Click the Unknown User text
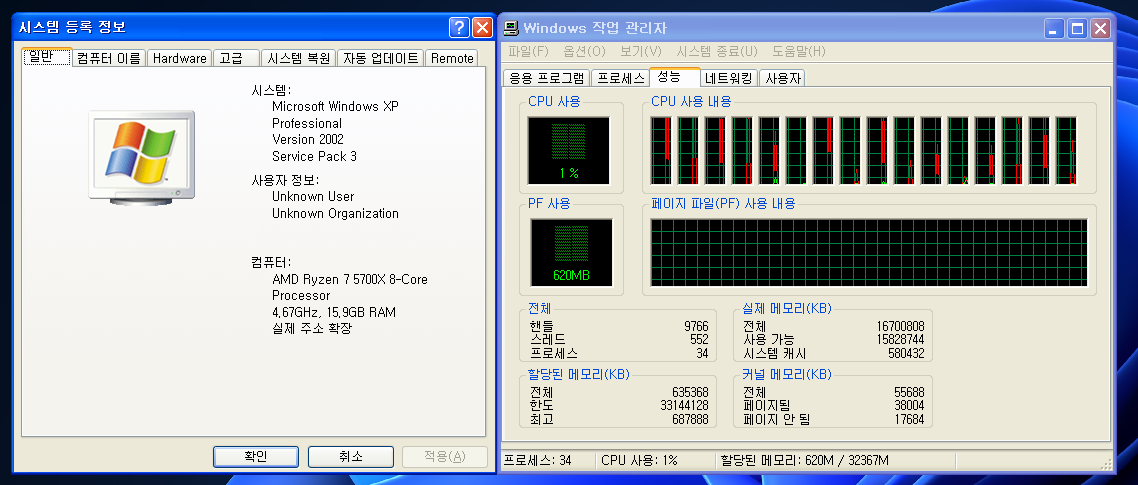 (314, 197)
